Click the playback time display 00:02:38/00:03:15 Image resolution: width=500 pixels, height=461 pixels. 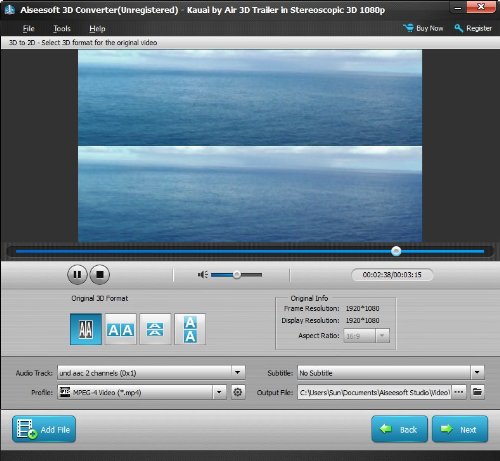(x=392, y=275)
